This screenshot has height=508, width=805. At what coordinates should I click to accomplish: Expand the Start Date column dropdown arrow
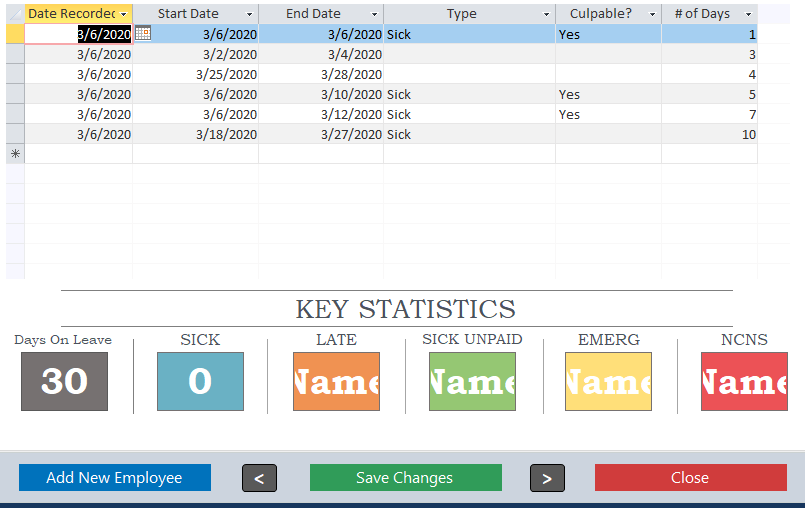tap(249, 15)
